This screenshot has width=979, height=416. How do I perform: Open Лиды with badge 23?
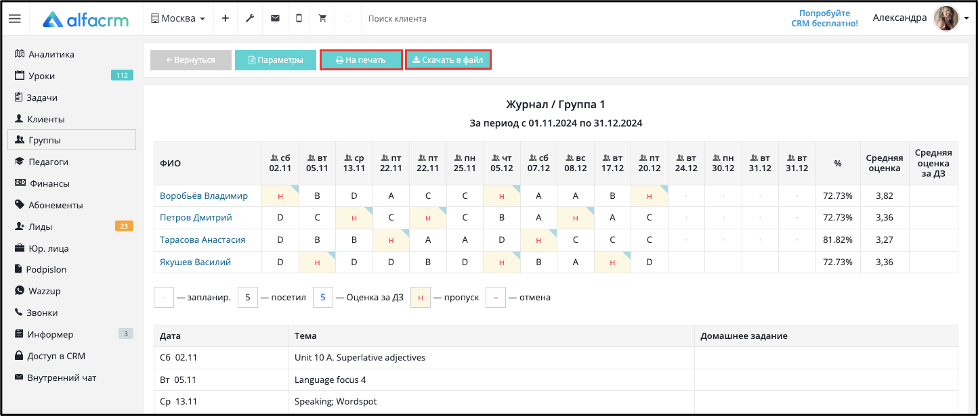[x=72, y=226]
